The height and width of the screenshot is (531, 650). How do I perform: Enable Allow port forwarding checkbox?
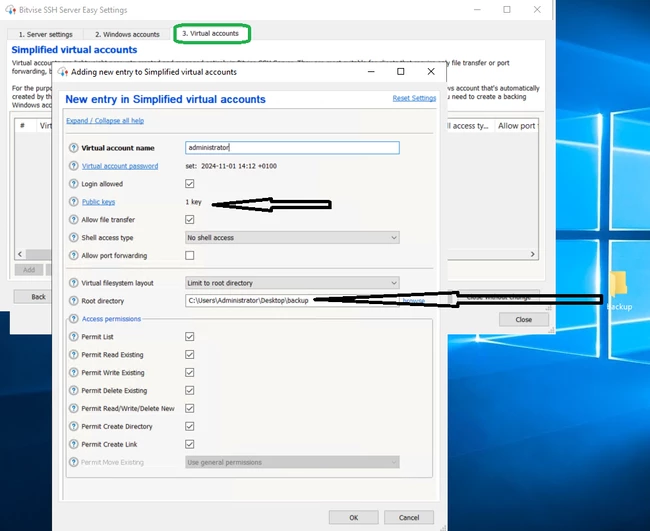pyautogui.click(x=189, y=255)
